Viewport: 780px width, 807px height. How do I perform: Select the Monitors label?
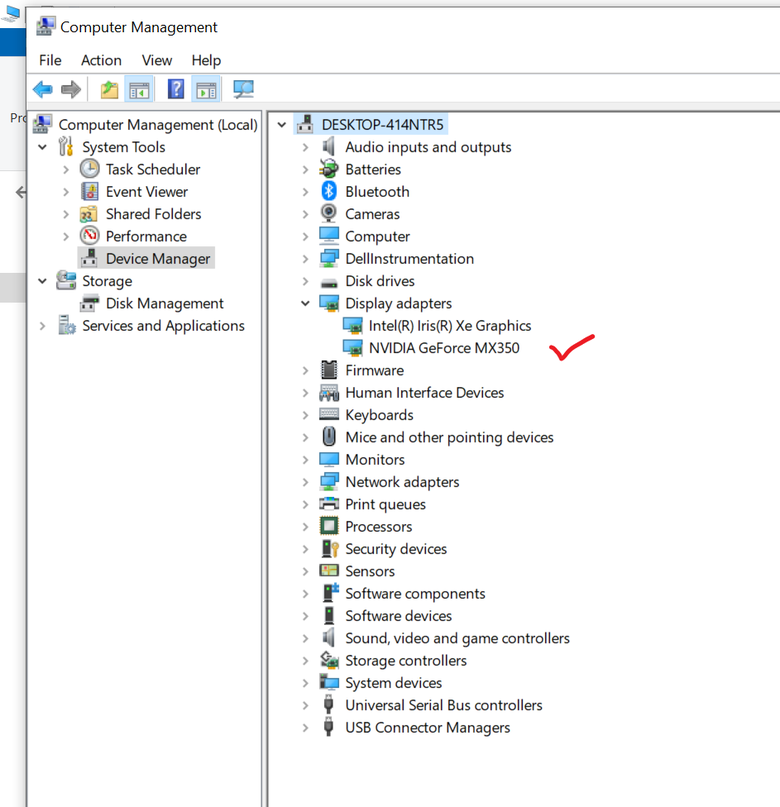tap(375, 460)
